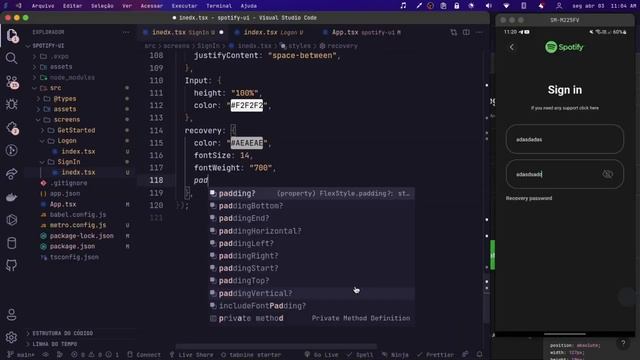Click the music note icon in menu bar
This screenshot has width=640, height=360.
pyautogui.click(x=403, y=6)
